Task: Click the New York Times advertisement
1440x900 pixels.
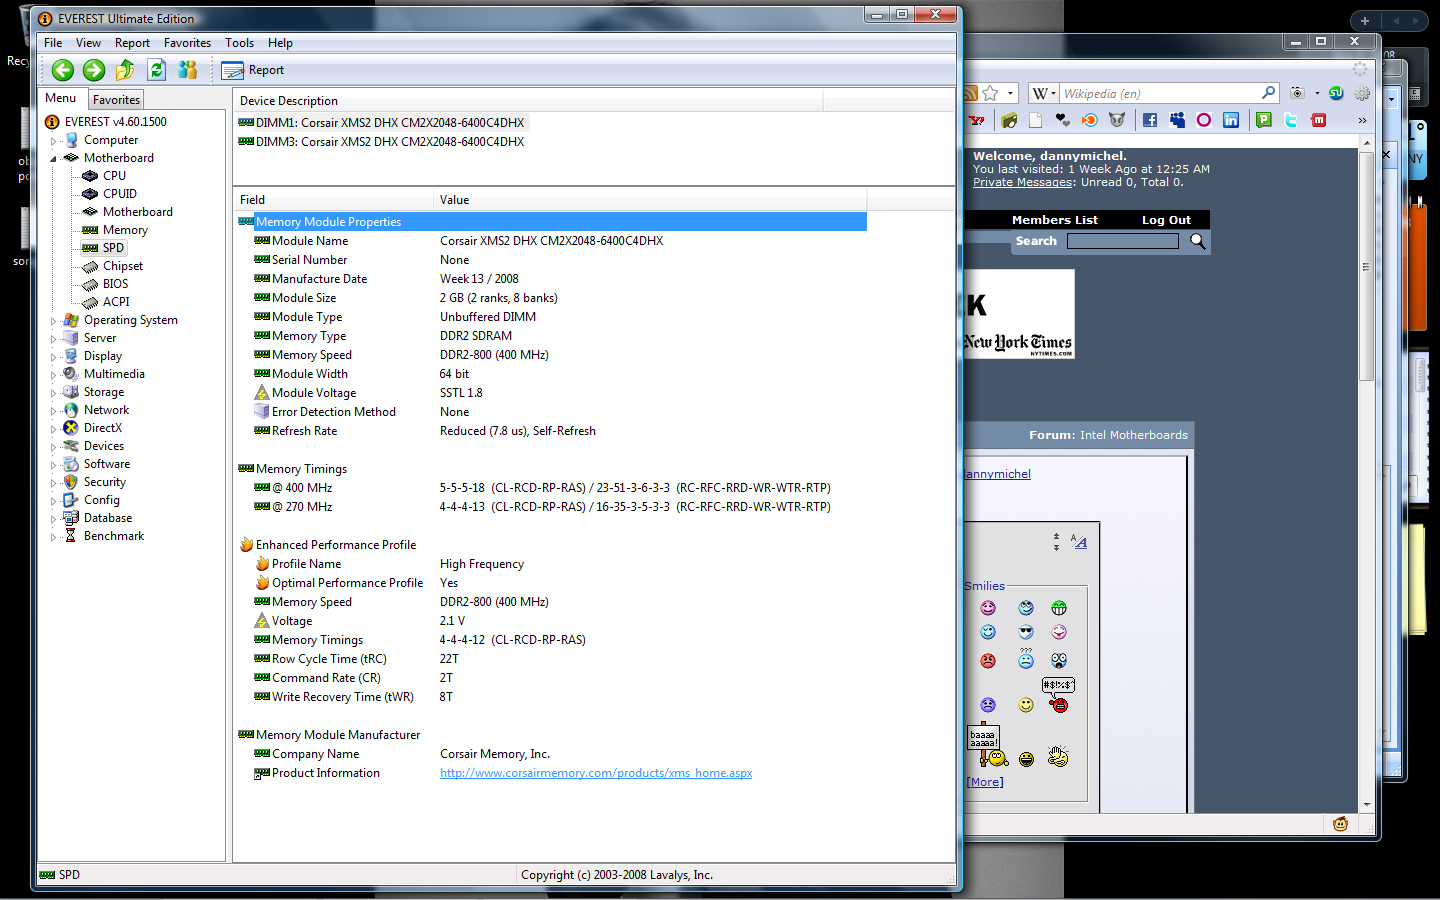Action: tap(1019, 314)
